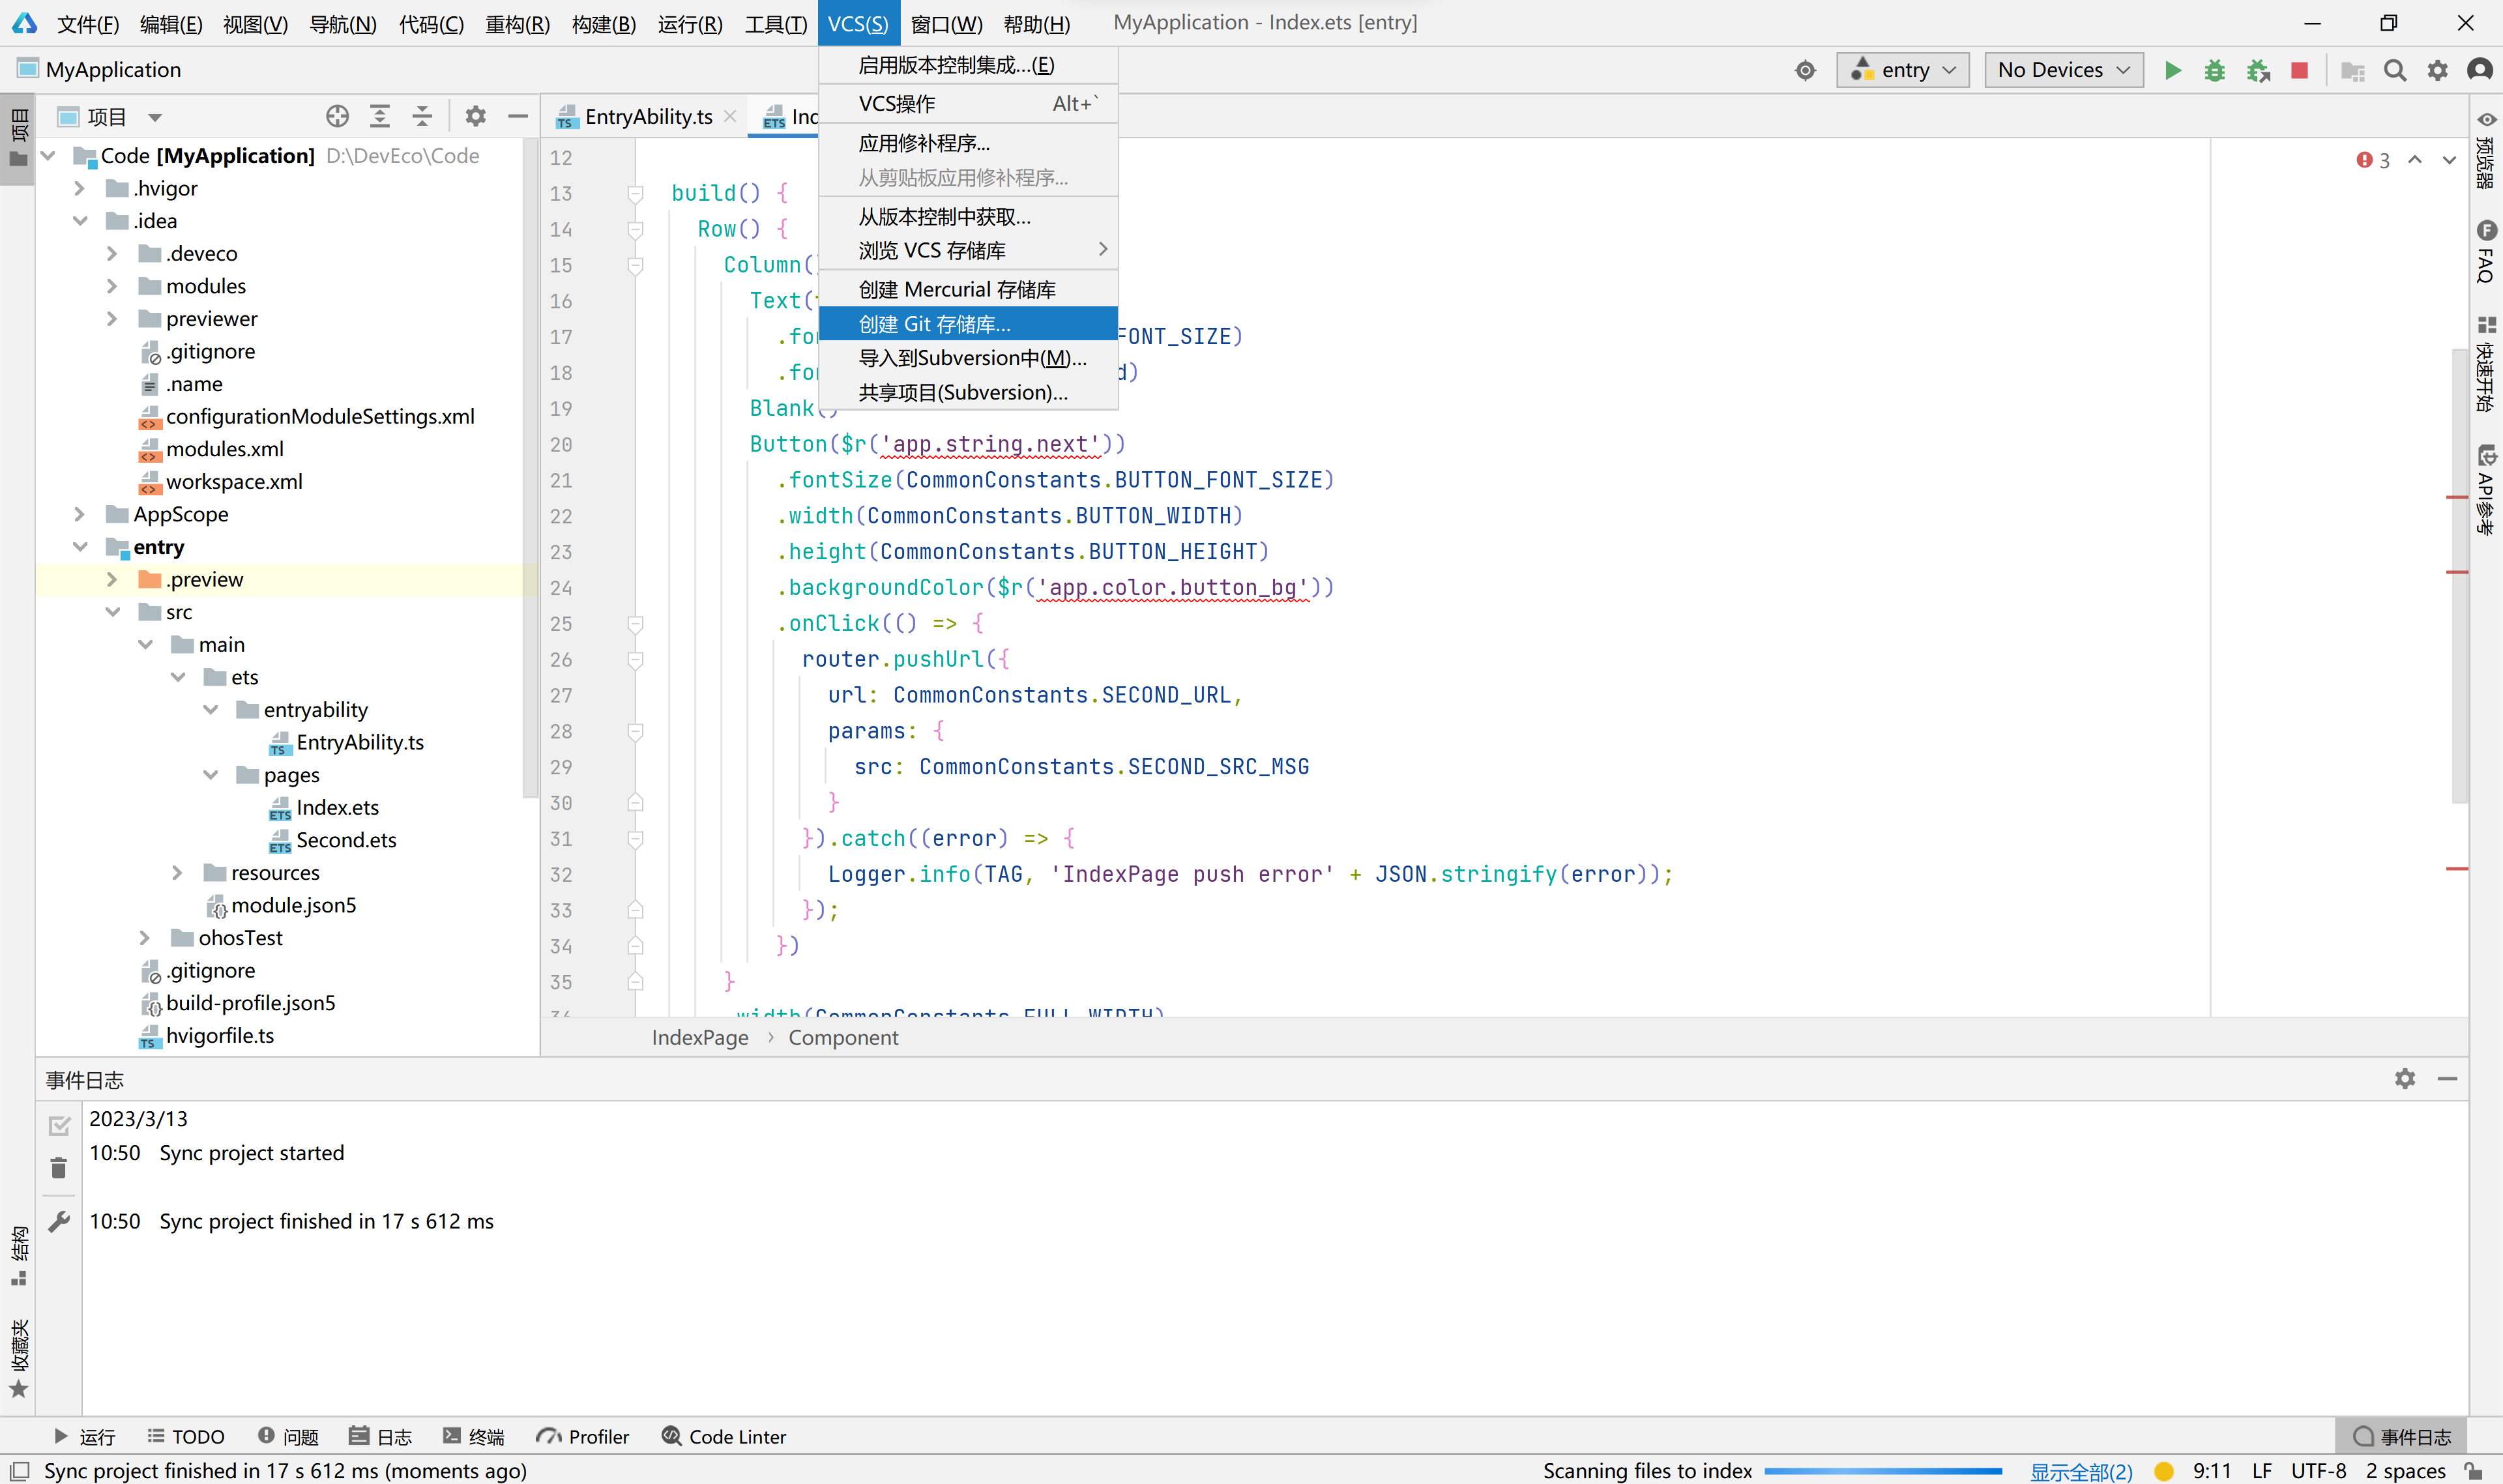Click the project panel locate target icon

(x=337, y=117)
